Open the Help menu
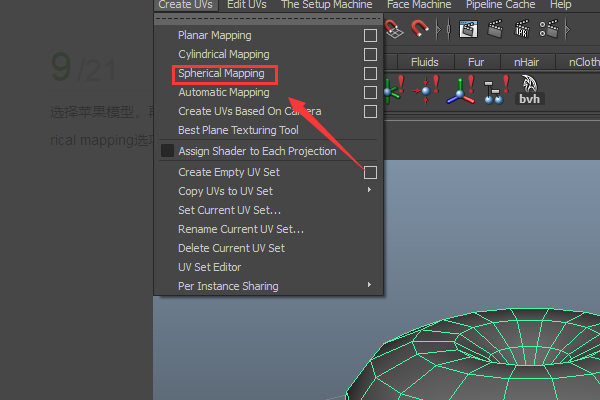Image resolution: width=600 pixels, height=400 pixels. [561, 5]
